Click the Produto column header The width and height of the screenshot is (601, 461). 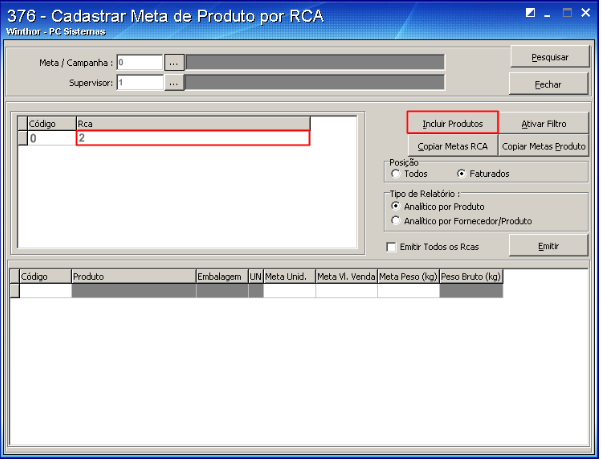click(x=134, y=276)
